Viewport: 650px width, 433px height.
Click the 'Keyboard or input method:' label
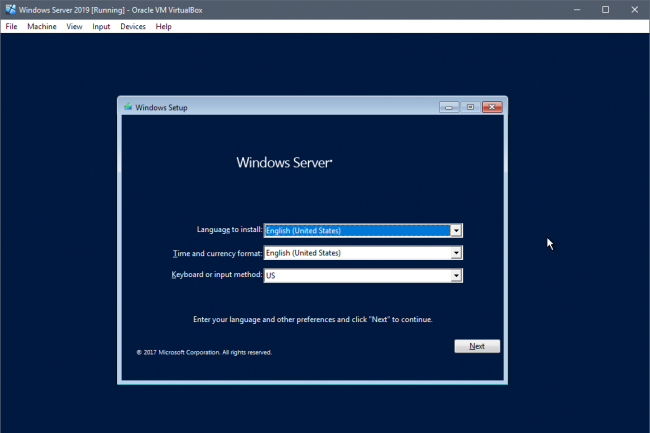point(217,275)
